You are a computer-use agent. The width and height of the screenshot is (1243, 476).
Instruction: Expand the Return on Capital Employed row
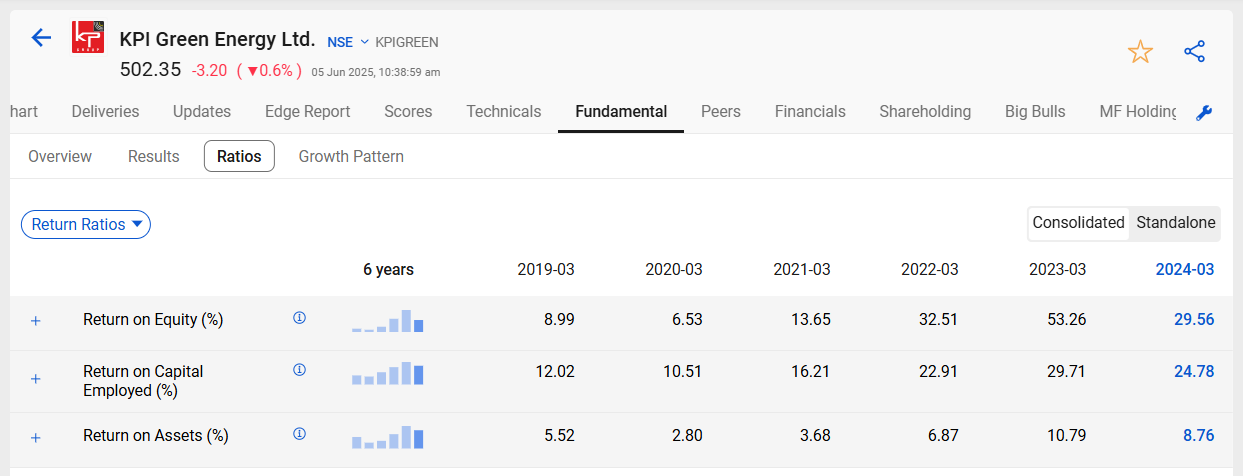coord(36,379)
